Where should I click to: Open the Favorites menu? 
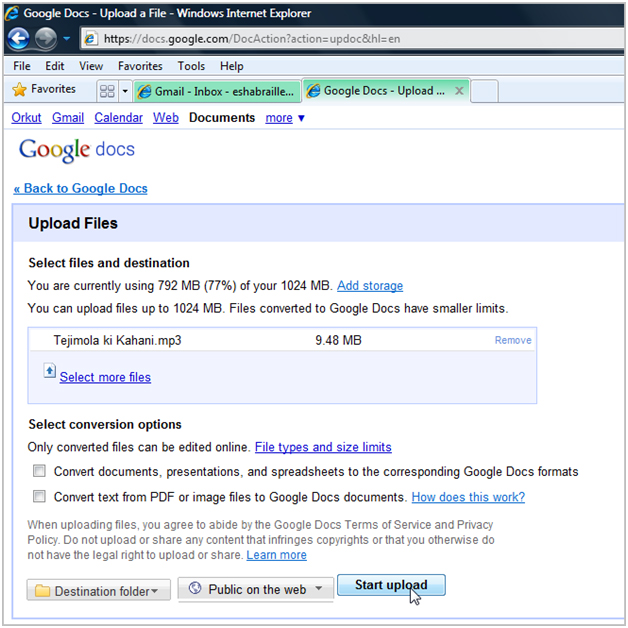tap(140, 66)
